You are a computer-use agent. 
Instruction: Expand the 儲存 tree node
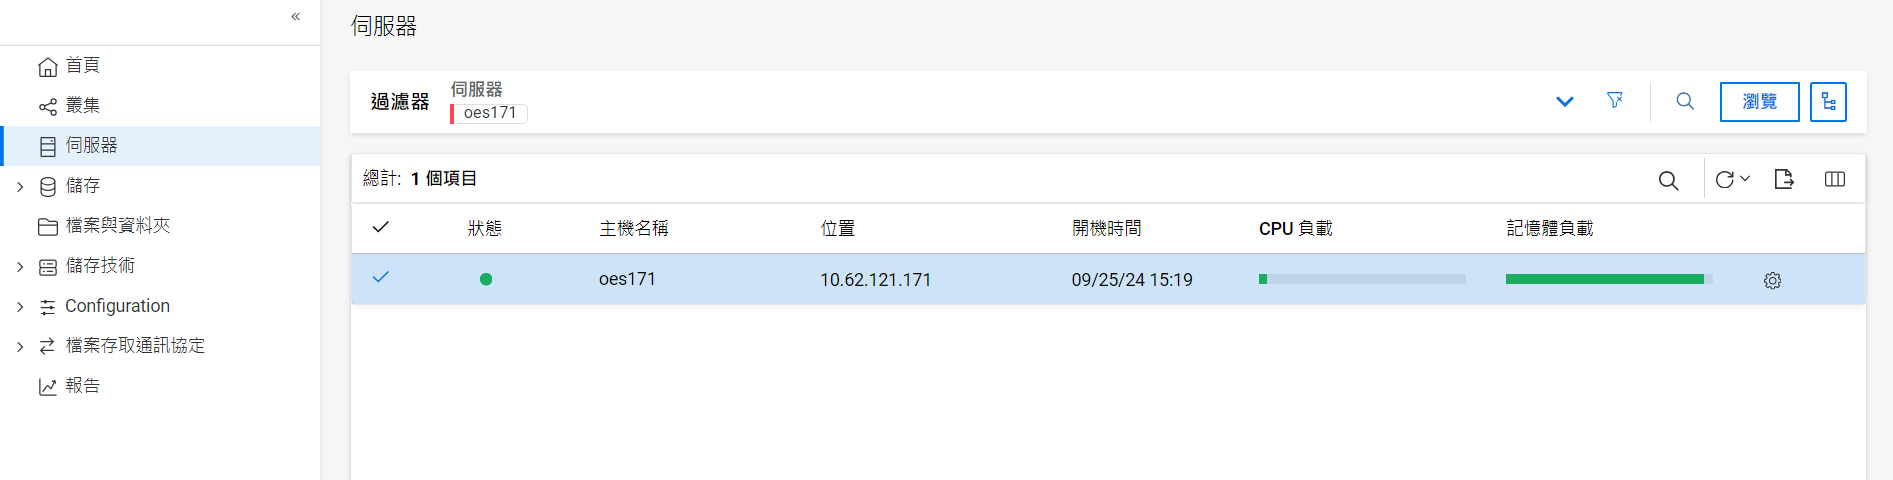click(20, 186)
